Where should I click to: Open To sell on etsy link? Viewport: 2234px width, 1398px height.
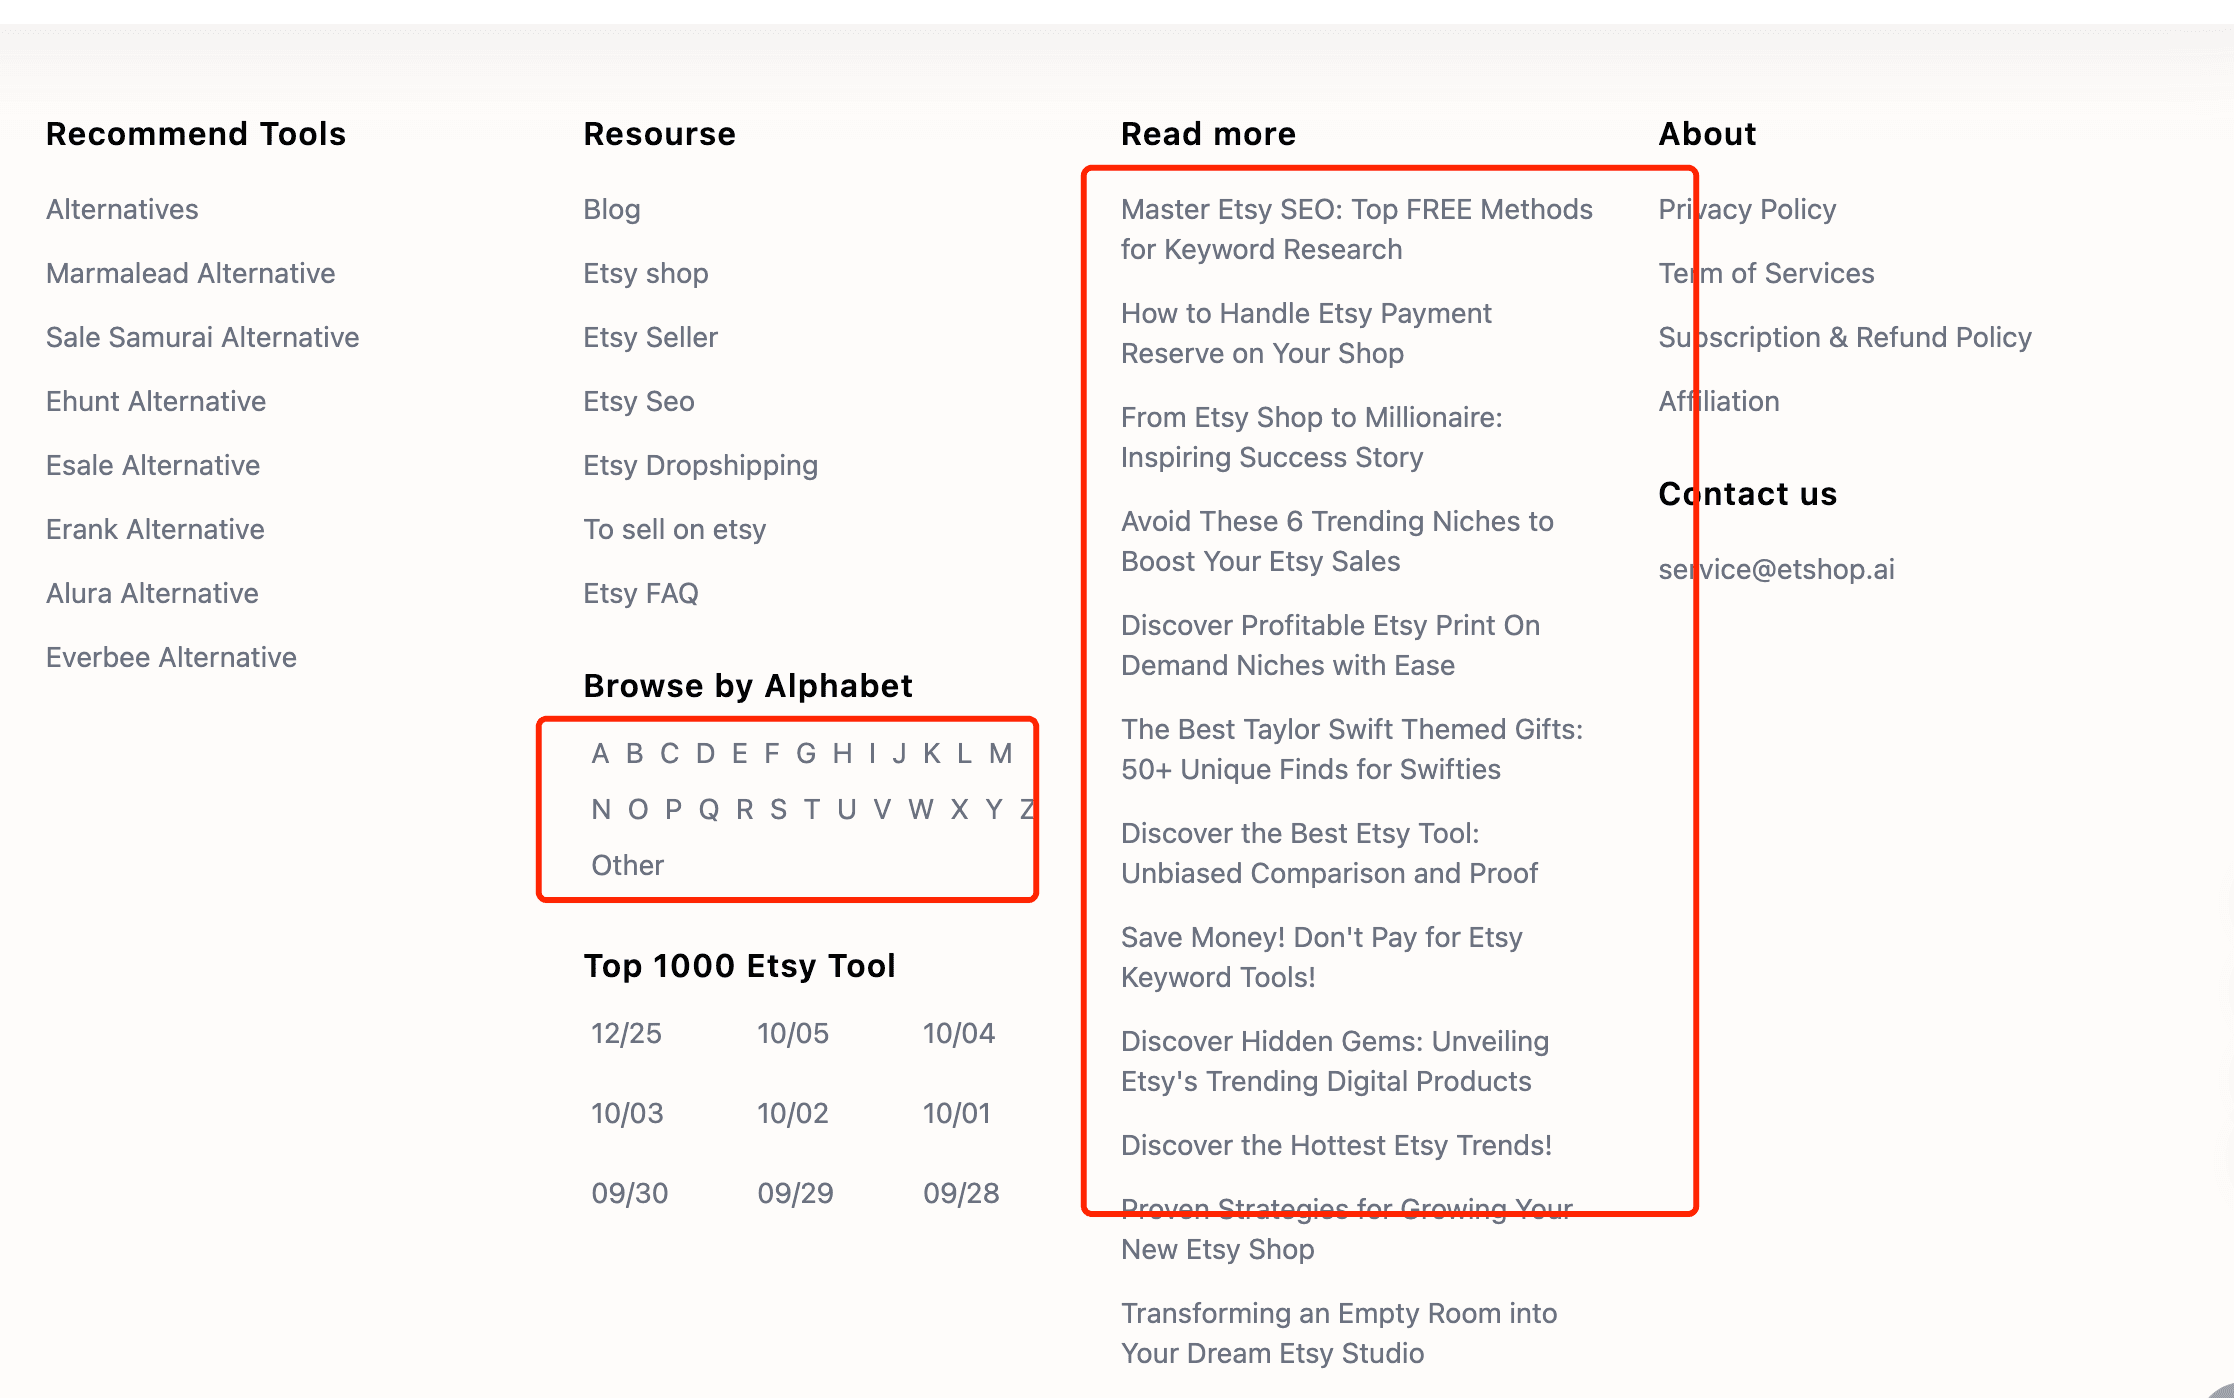click(675, 529)
